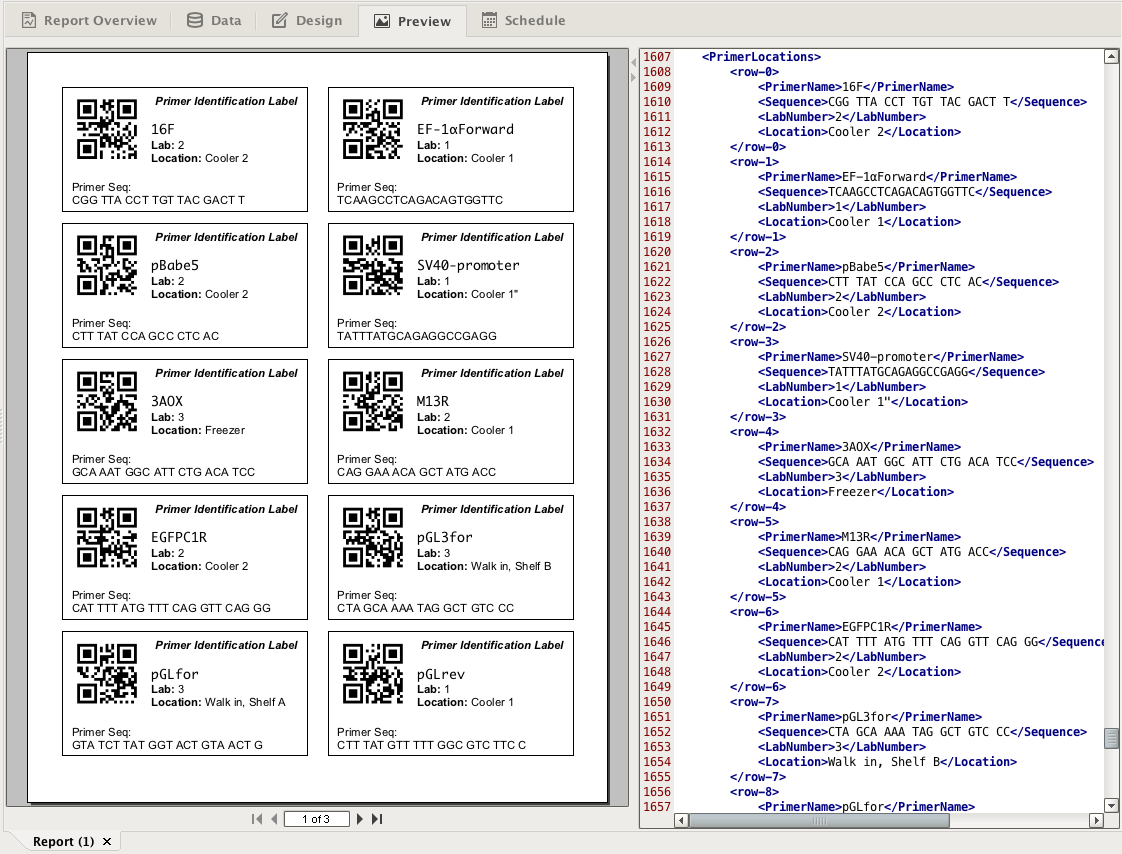Click the Preview tab icon
This screenshot has width=1122, height=854.
point(384,19)
